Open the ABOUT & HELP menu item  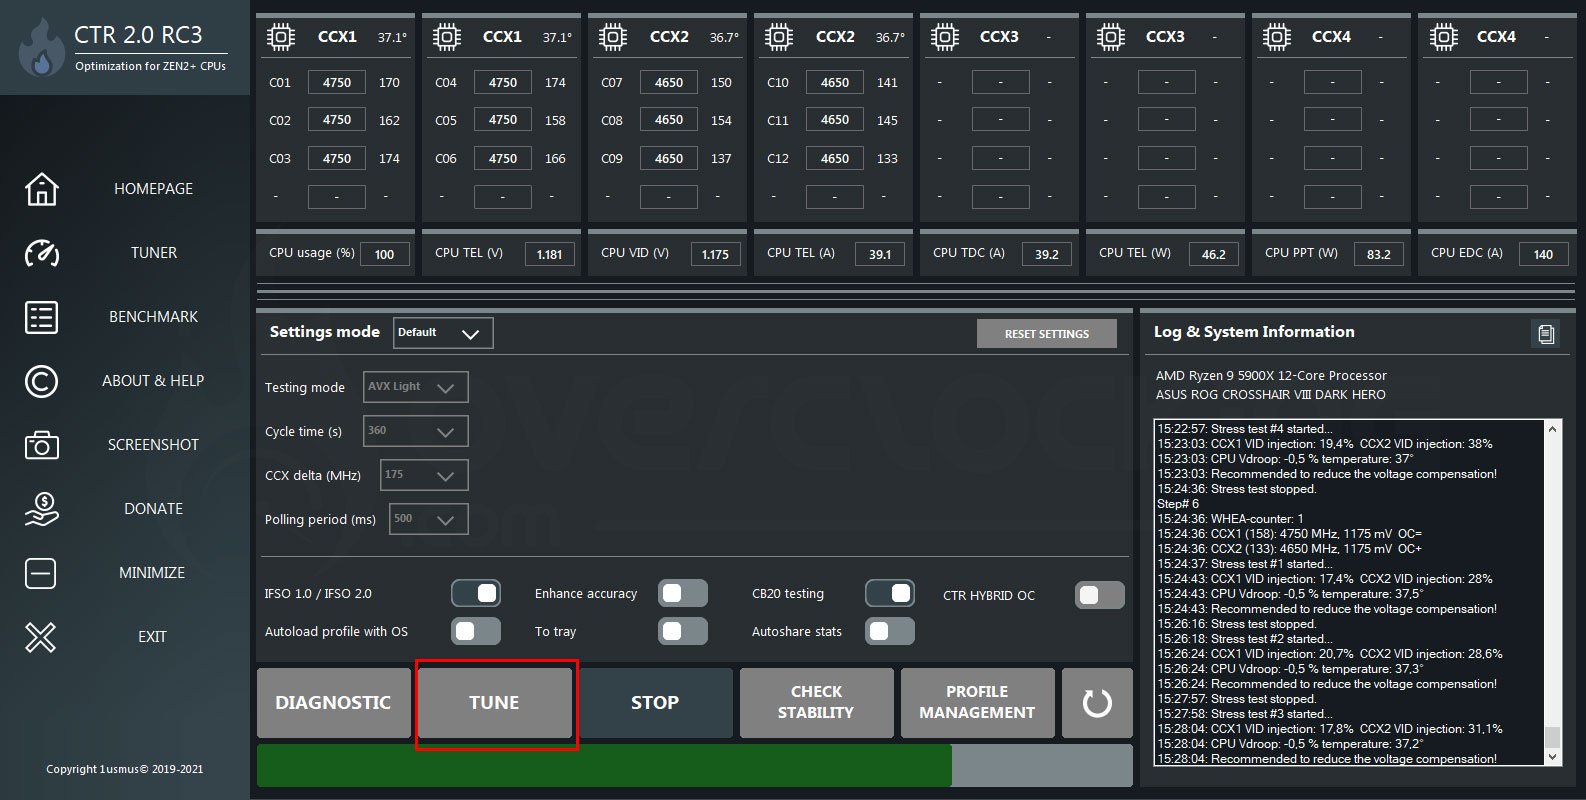[153, 381]
